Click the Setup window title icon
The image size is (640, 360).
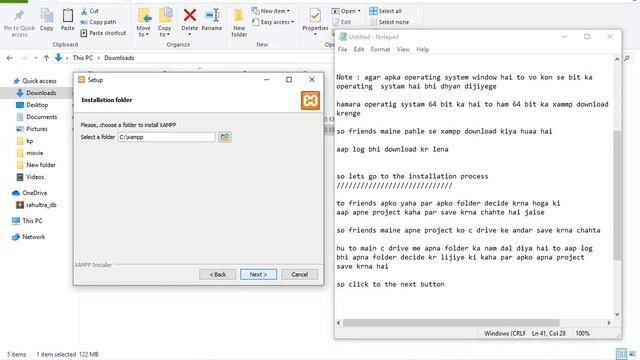click(x=81, y=80)
